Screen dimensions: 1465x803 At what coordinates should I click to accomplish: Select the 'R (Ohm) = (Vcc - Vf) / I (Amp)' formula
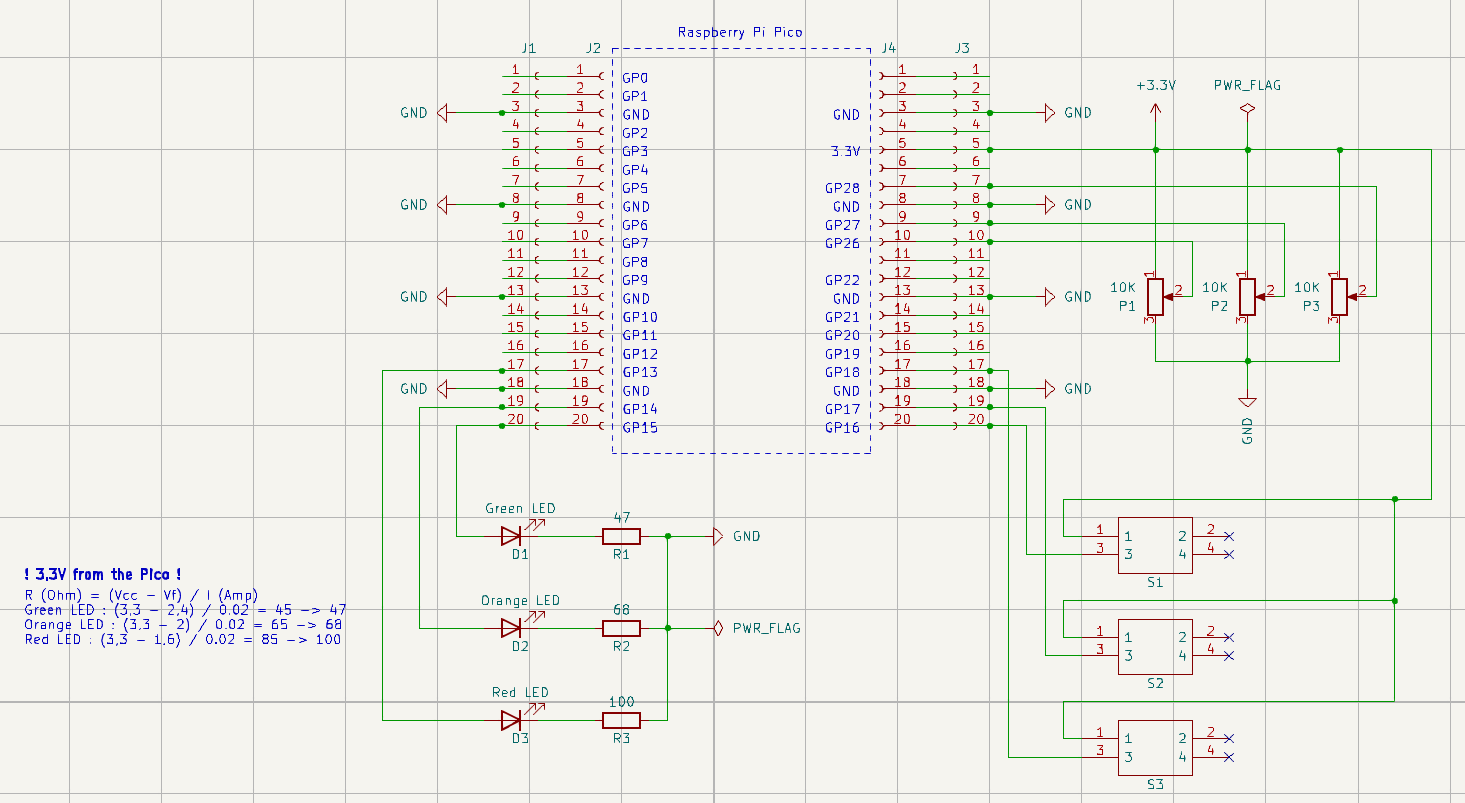click(141, 595)
